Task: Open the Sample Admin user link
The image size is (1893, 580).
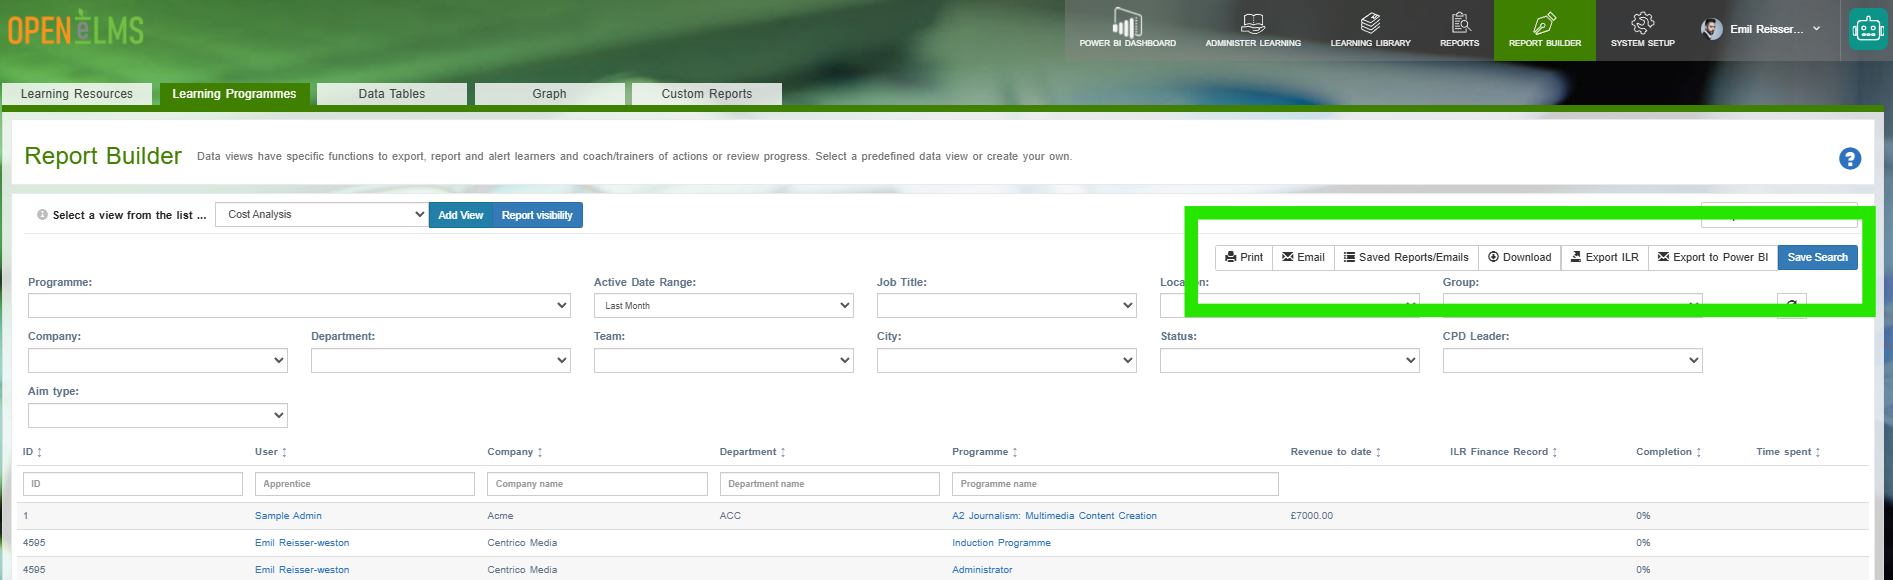Action: 288,516
